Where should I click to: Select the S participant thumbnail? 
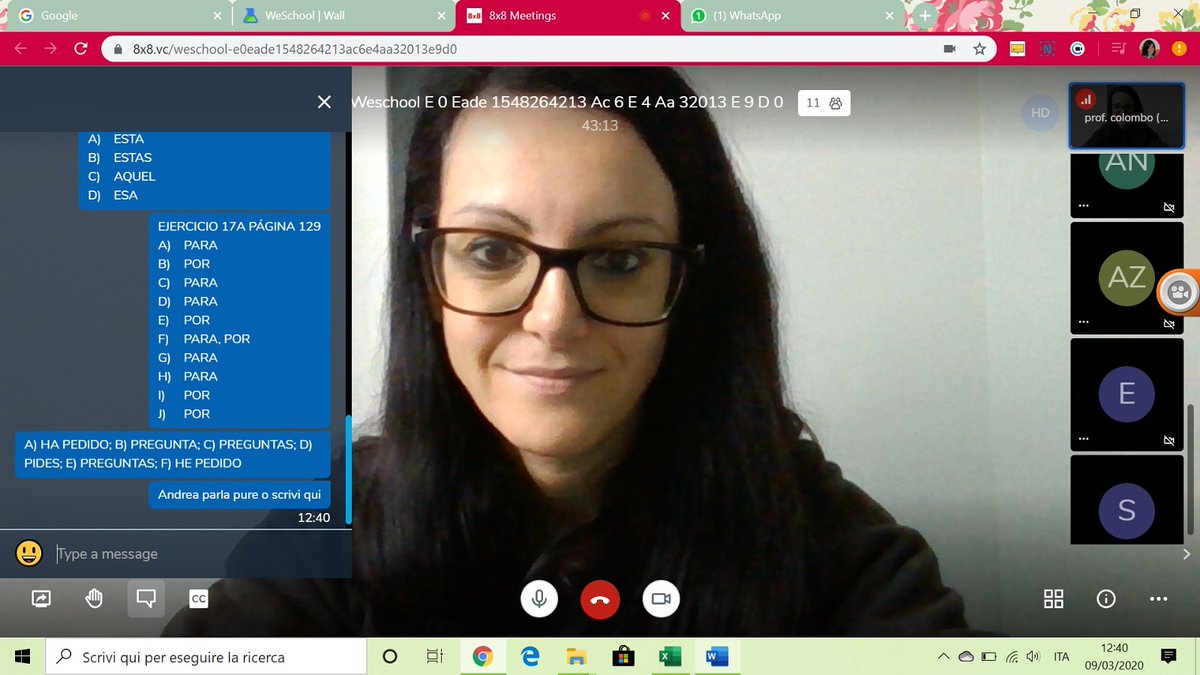coord(1127,501)
